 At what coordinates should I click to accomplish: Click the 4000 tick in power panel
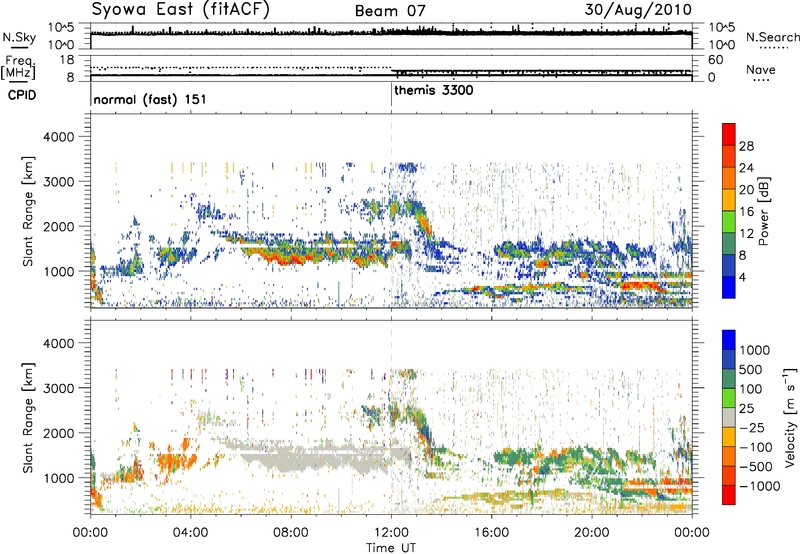[x=59, y=137]
